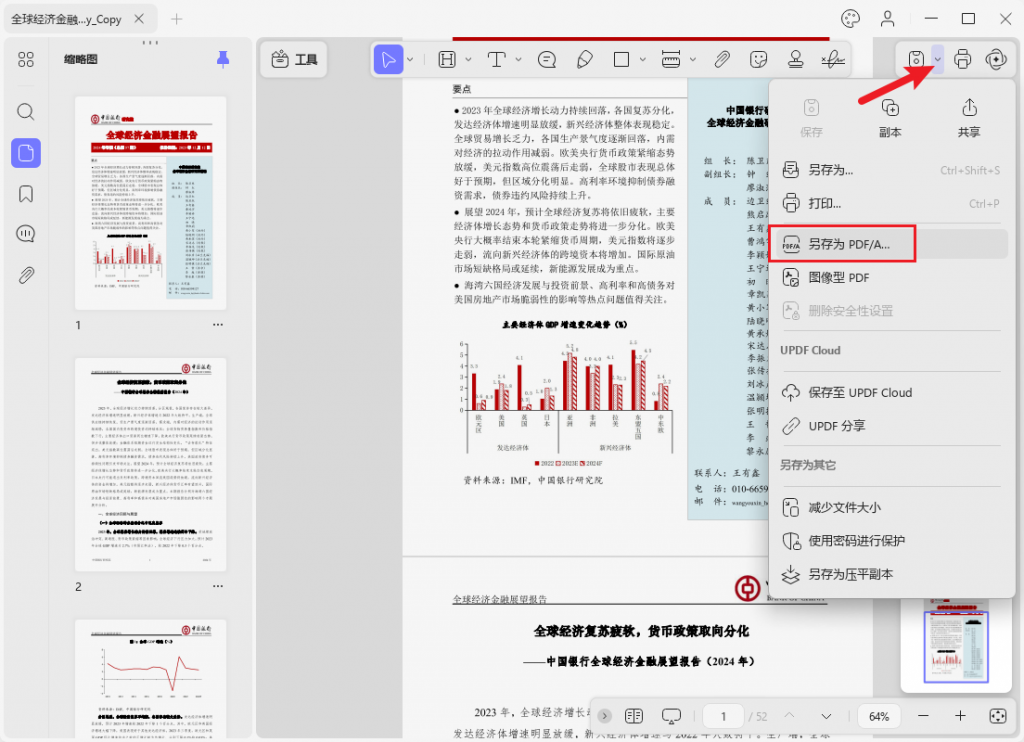Screen dimensions: 1024x742
Task: Click the save icon in toolbar
Action: tap(916, 59)
